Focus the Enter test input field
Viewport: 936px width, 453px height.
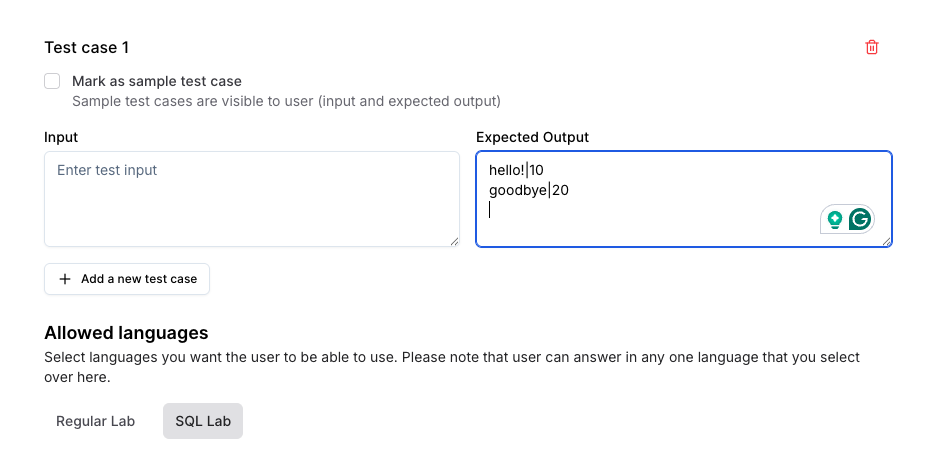point(252,199)
